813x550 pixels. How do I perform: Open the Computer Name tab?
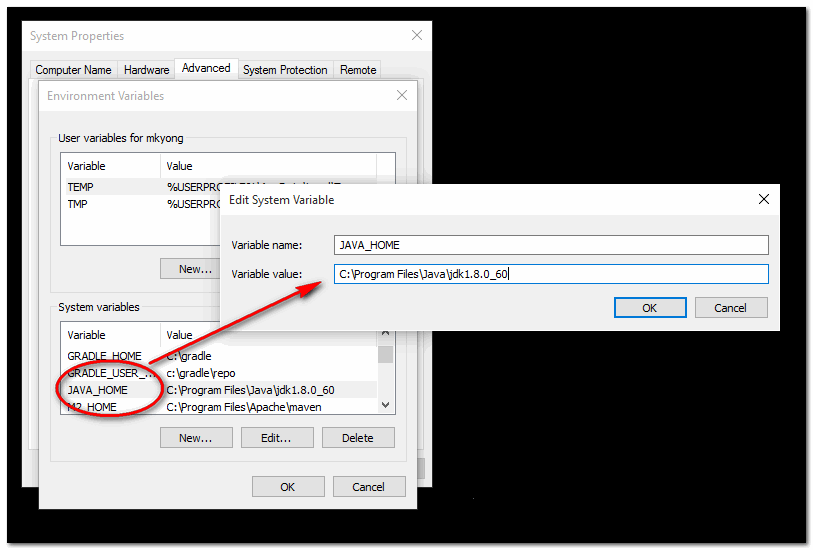pyautogui.click(x=73, y=70)
